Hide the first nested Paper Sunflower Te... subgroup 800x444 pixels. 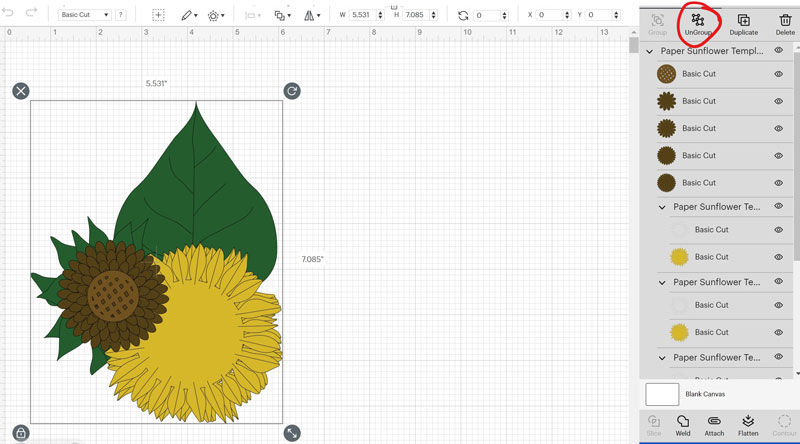[x=779, y=206]
